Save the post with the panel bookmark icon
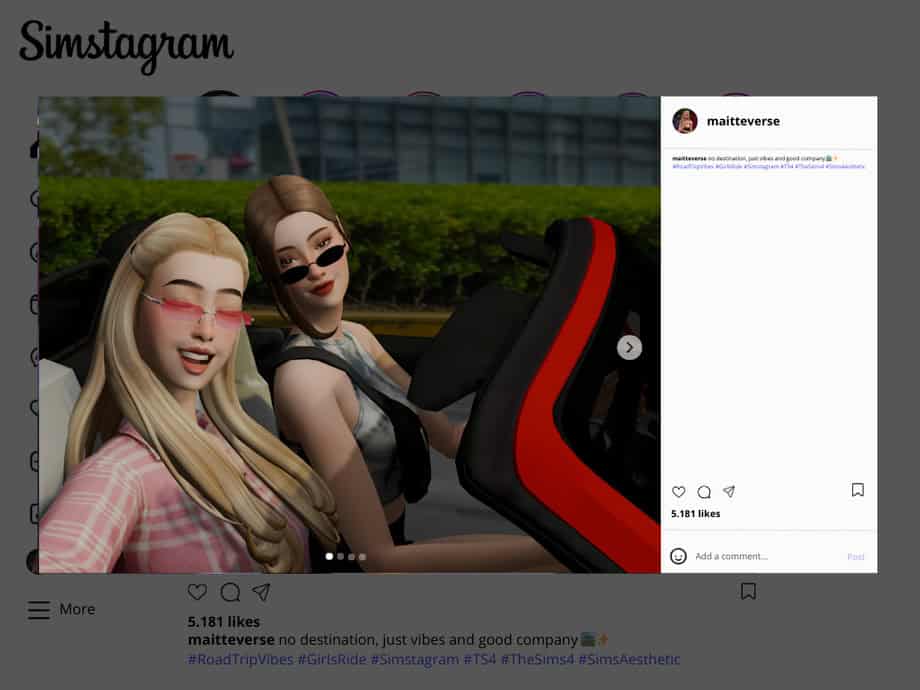This screenshot has height=690, width=920. coord(857,490)
